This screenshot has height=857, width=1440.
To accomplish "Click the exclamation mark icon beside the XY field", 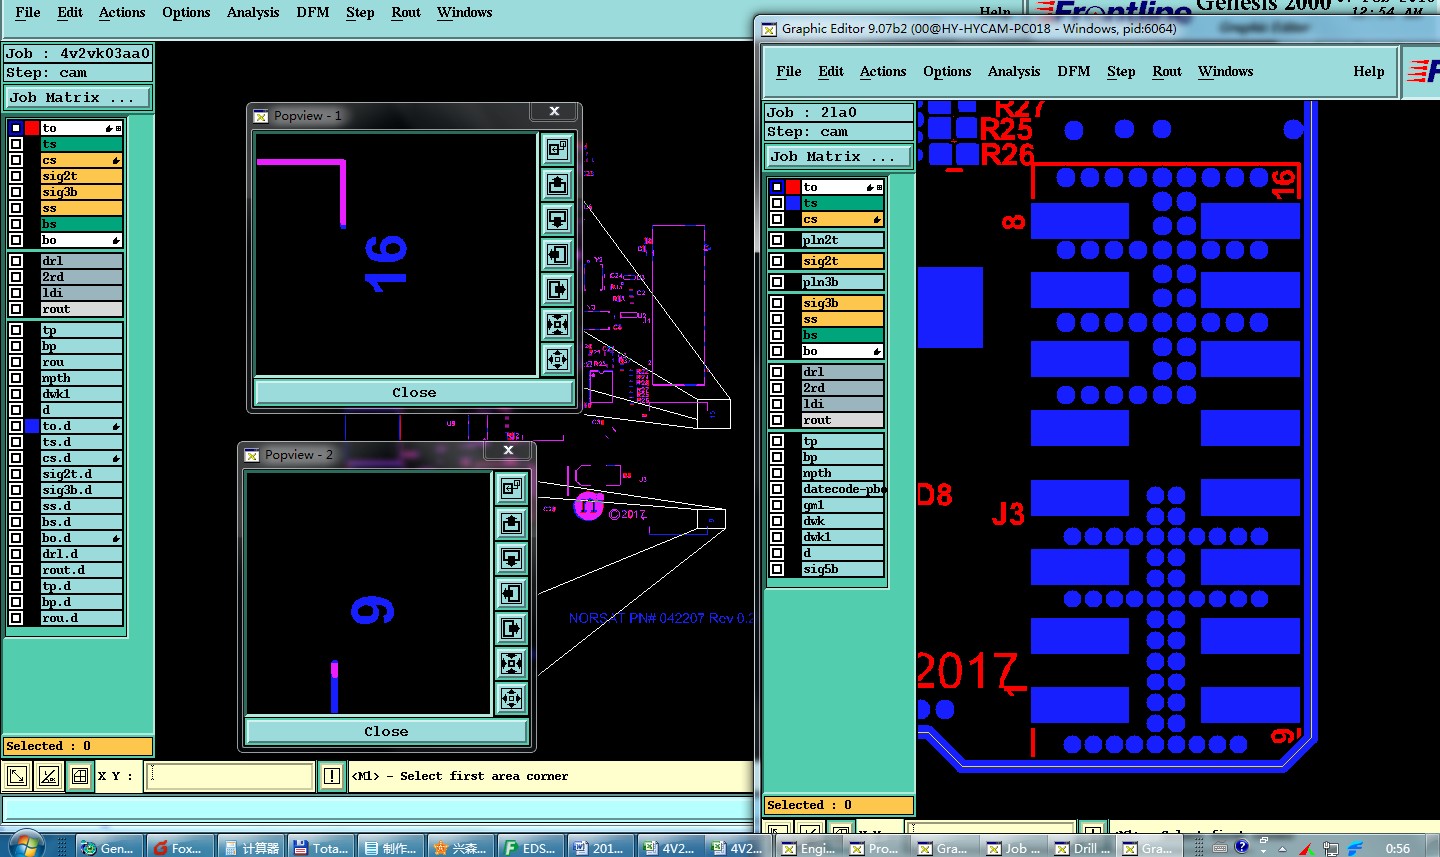I will pos(332,775).
